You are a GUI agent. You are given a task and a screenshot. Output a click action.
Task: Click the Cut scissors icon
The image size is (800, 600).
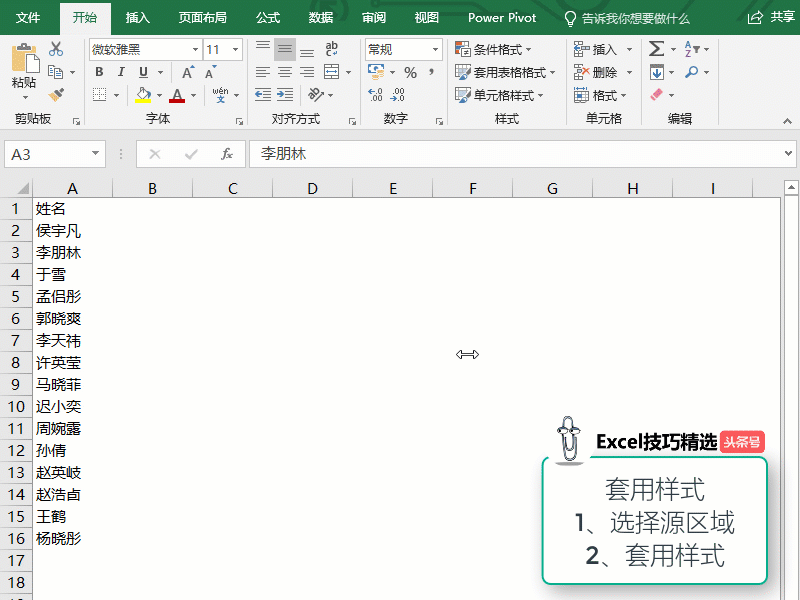56,49
